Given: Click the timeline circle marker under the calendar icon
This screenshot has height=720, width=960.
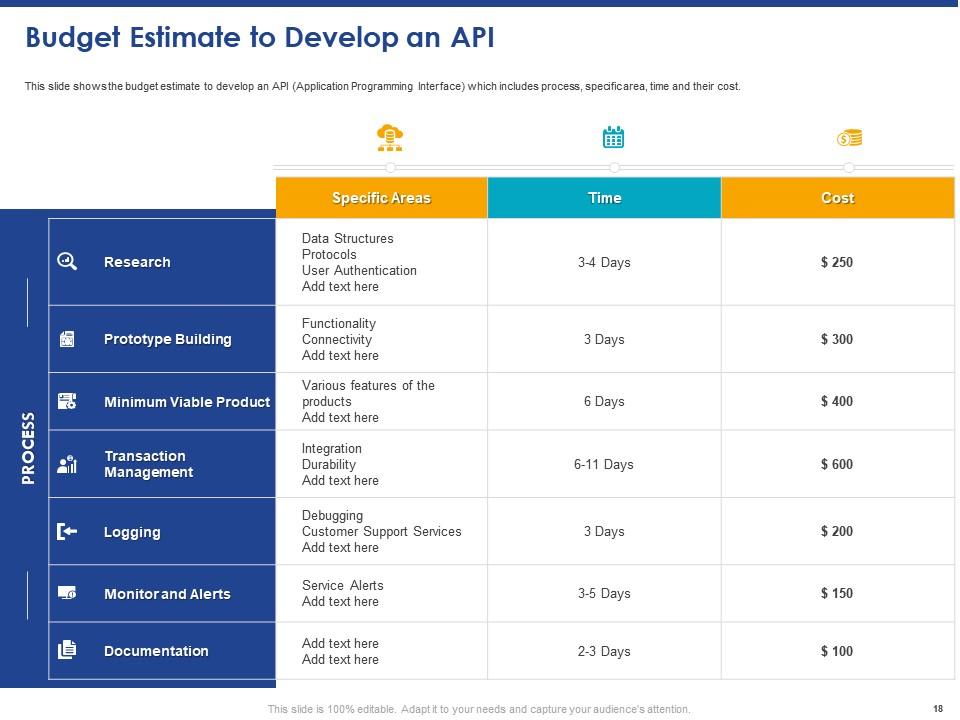Looking at the screenshot, I should pos(613,168).
